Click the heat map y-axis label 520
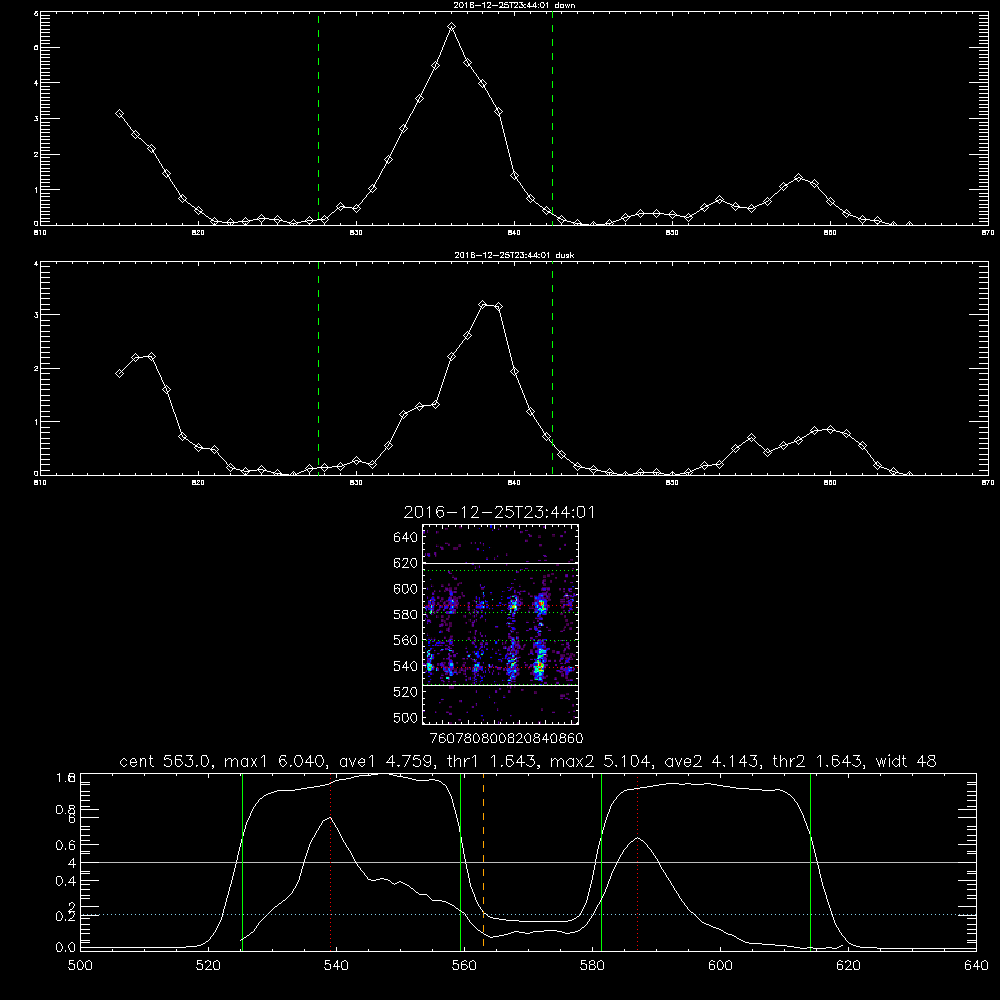Viewport: 1000px width, 1000px height. click(x=406, y=692)
